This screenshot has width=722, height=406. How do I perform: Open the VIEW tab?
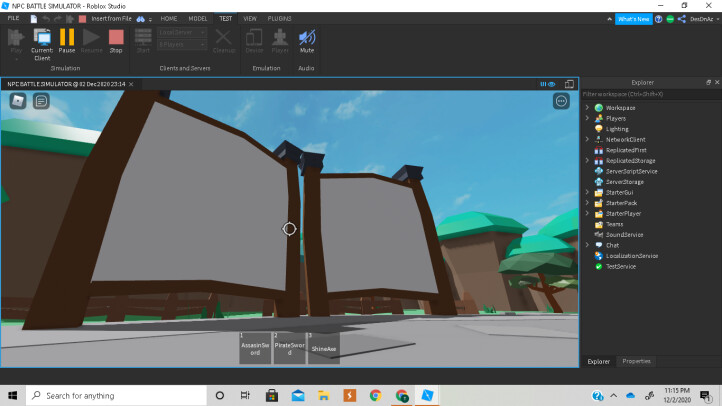tap(250, 19)
